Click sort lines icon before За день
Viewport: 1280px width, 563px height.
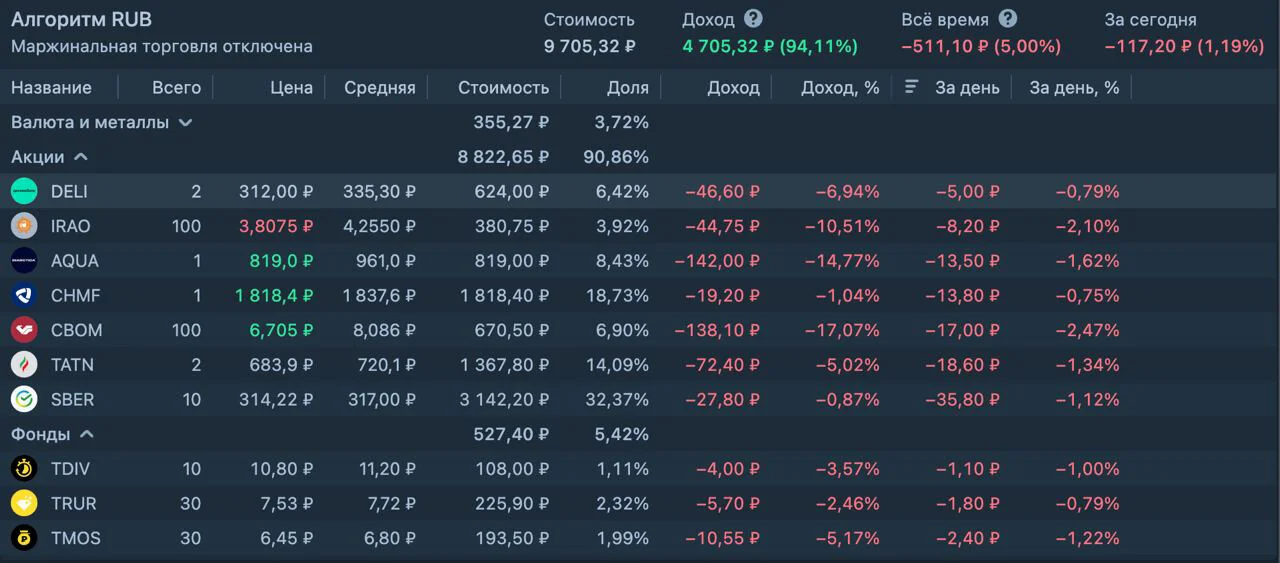point(911,87)
